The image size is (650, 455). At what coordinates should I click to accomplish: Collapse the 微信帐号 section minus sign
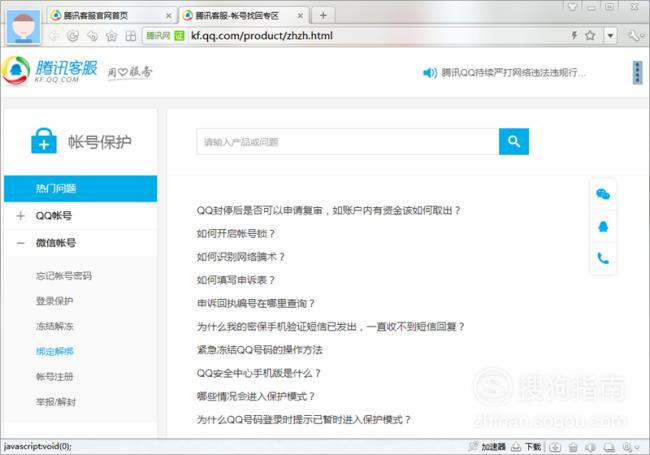click(x=21, y=243)
